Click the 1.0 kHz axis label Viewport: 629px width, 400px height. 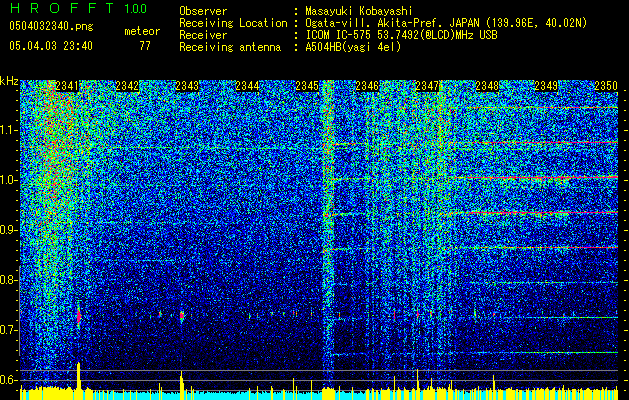coord(9,180)
